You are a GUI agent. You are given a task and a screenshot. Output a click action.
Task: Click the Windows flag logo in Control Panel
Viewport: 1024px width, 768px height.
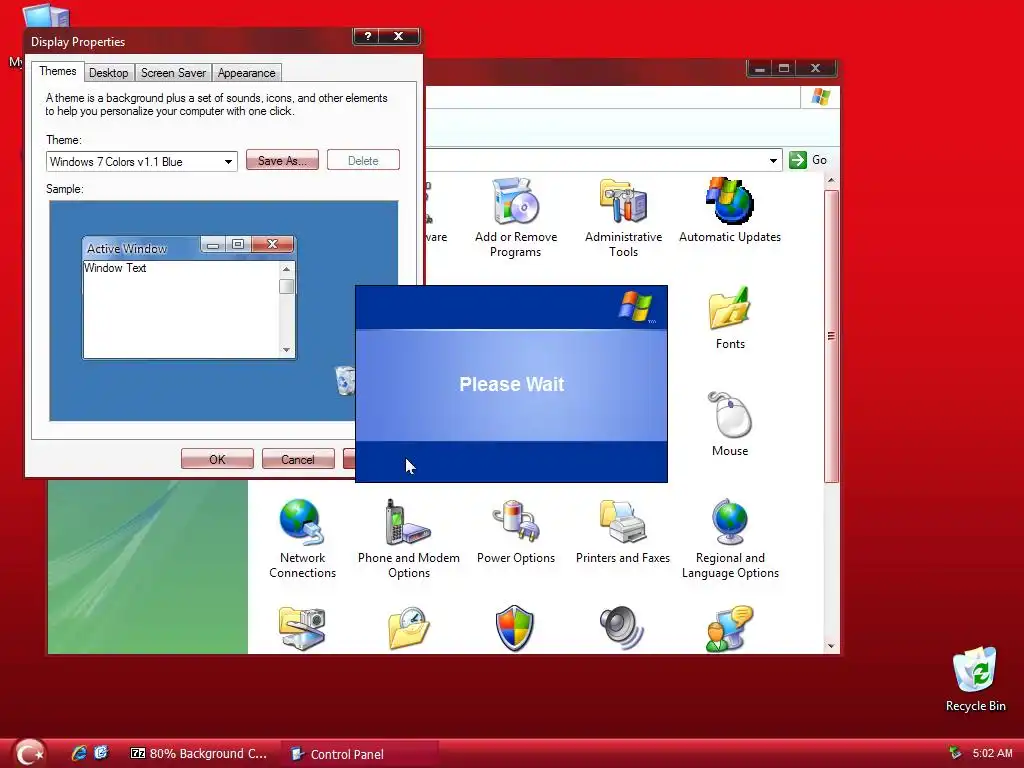[820, 97]
